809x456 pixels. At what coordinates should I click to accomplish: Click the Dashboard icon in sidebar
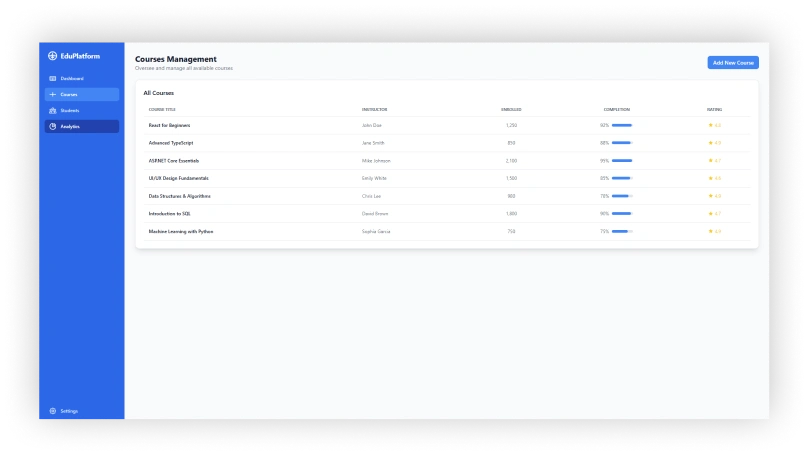click(x=53, y=78)
